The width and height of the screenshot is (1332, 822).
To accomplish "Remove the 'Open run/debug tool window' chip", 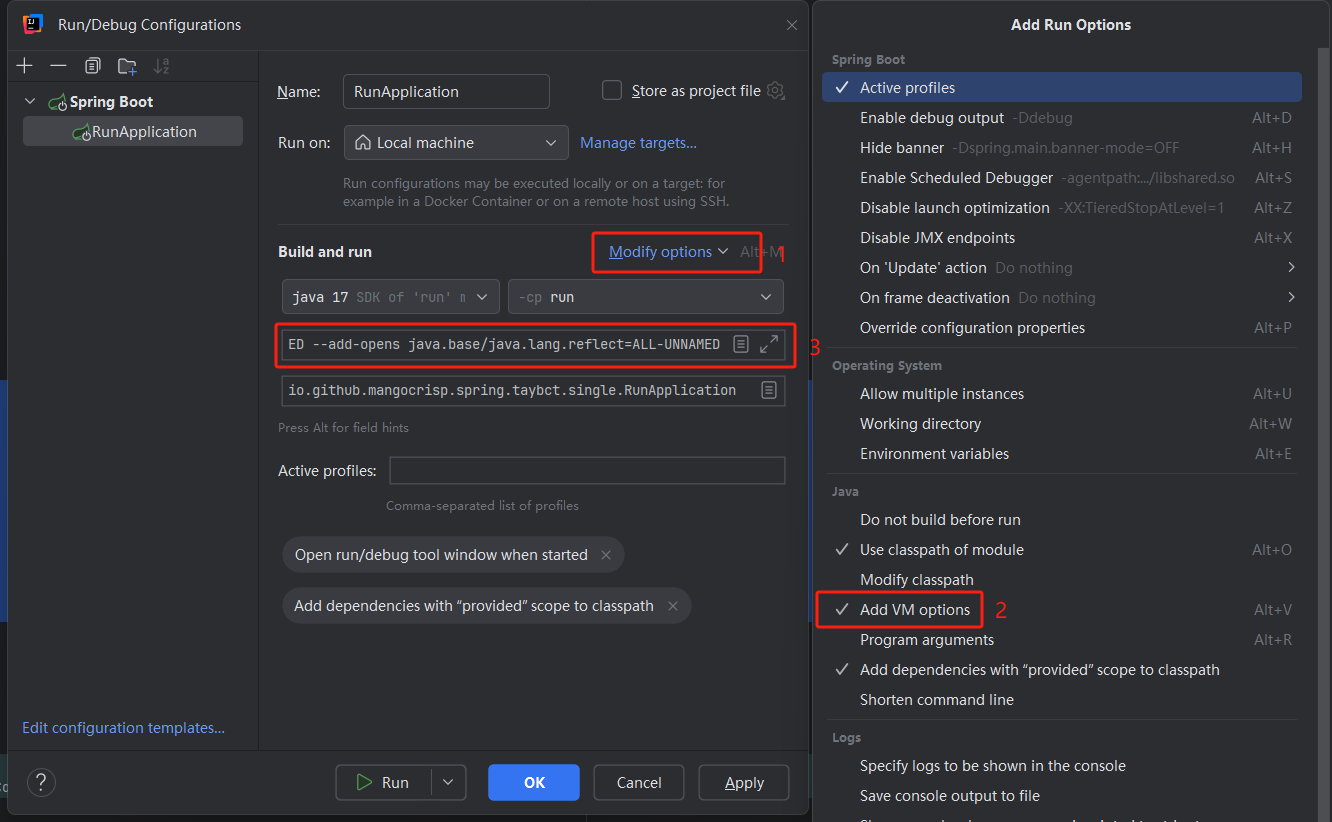I will point(606,555).
